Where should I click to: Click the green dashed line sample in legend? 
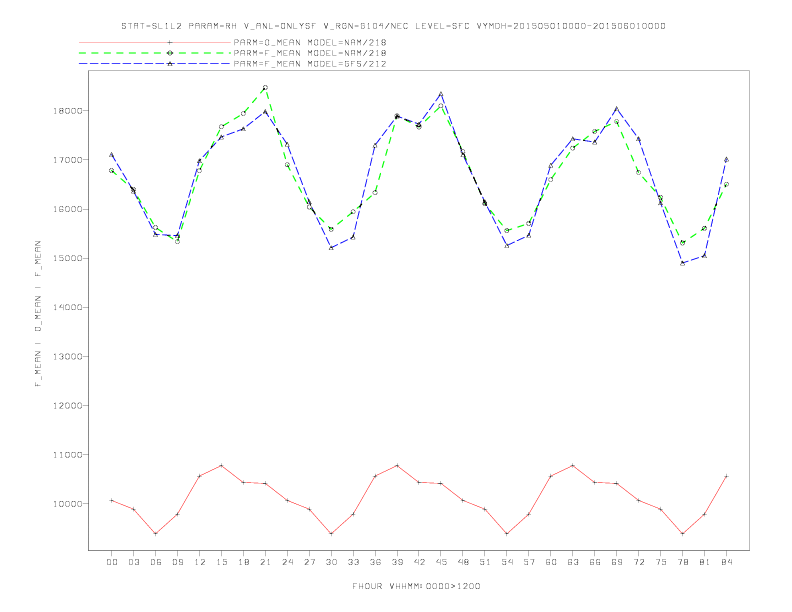(155, 53)
